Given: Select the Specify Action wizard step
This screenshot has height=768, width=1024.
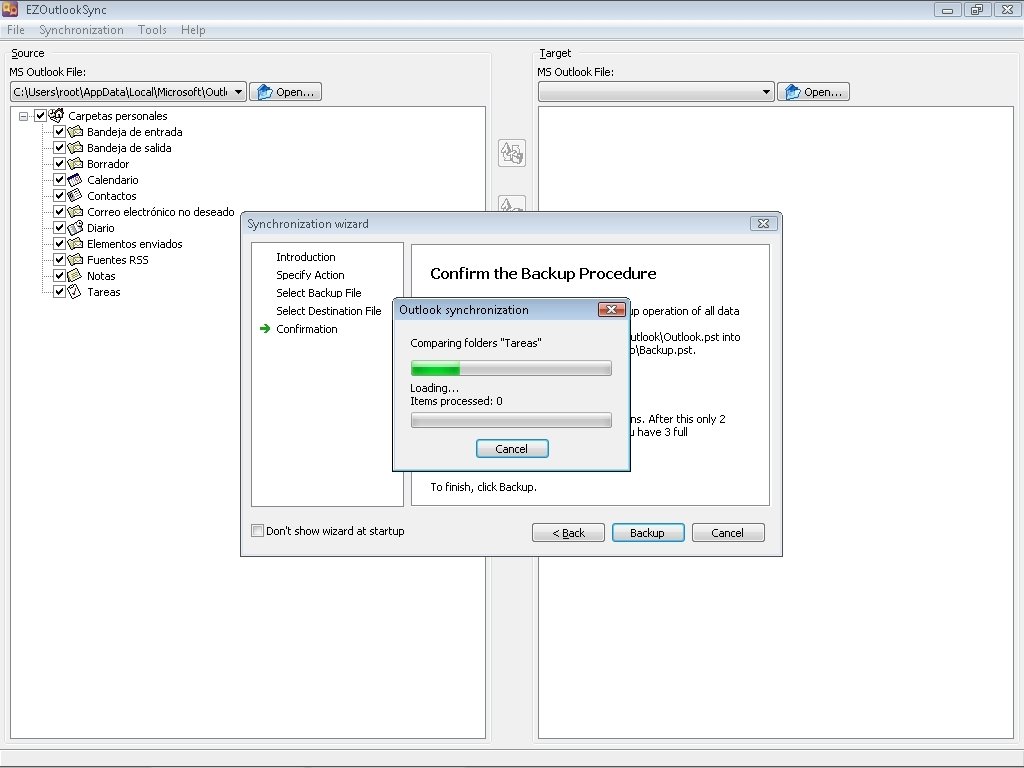Looking at the screenshot, I should [x=310, y=275].
